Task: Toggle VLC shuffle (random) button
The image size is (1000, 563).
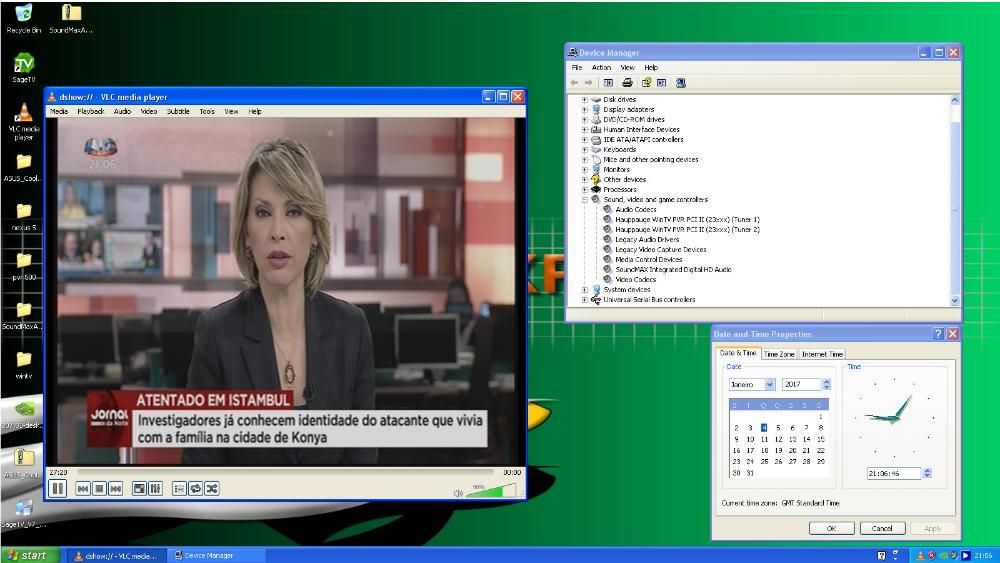Action: 212,488
